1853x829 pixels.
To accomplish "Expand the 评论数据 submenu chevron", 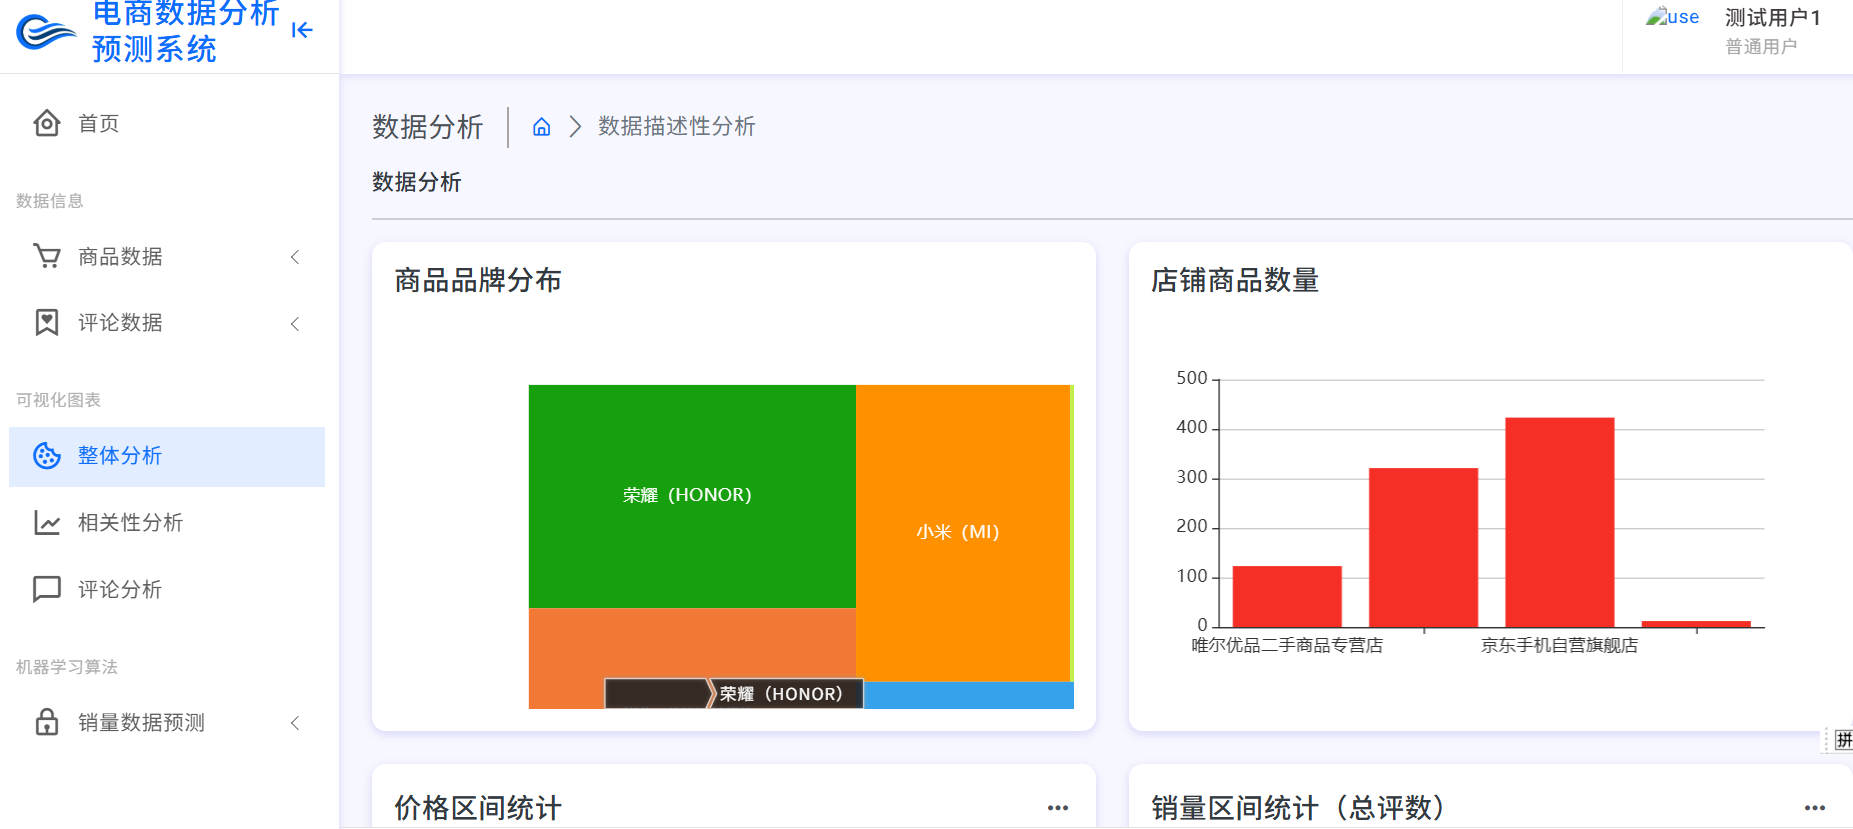I will (295, 323).
